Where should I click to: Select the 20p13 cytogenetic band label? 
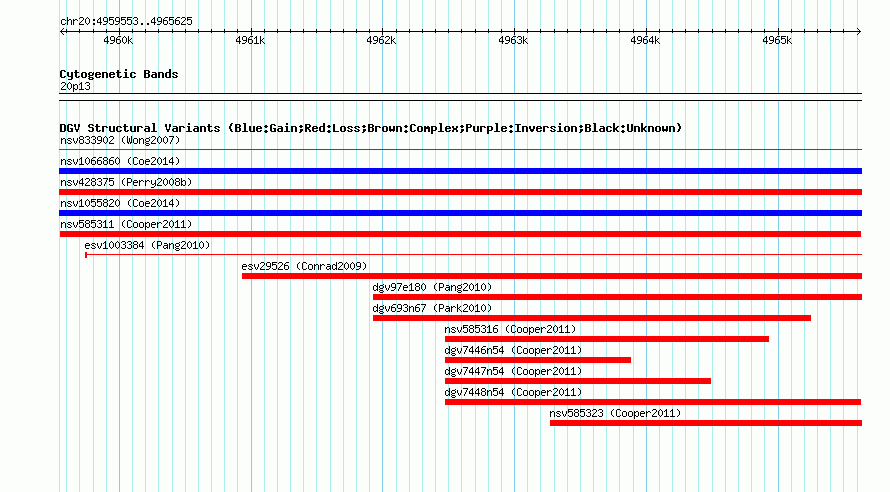75,86
